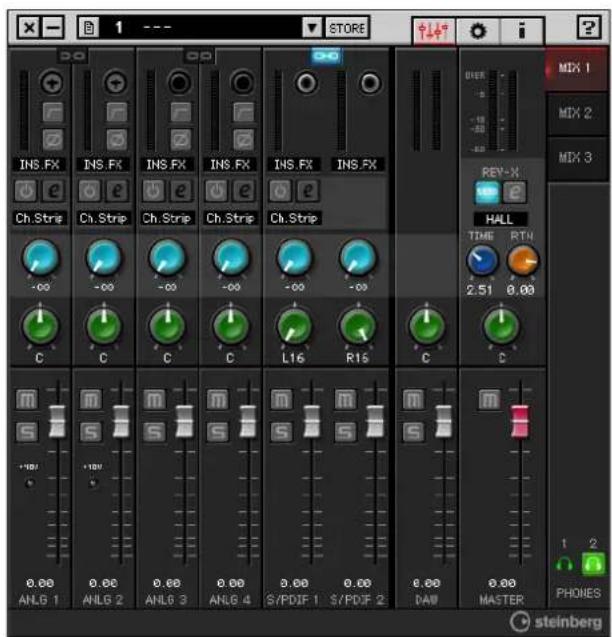Toggle +48V switch on ANLG 1

pyautogui.click(x=29, y=483)
